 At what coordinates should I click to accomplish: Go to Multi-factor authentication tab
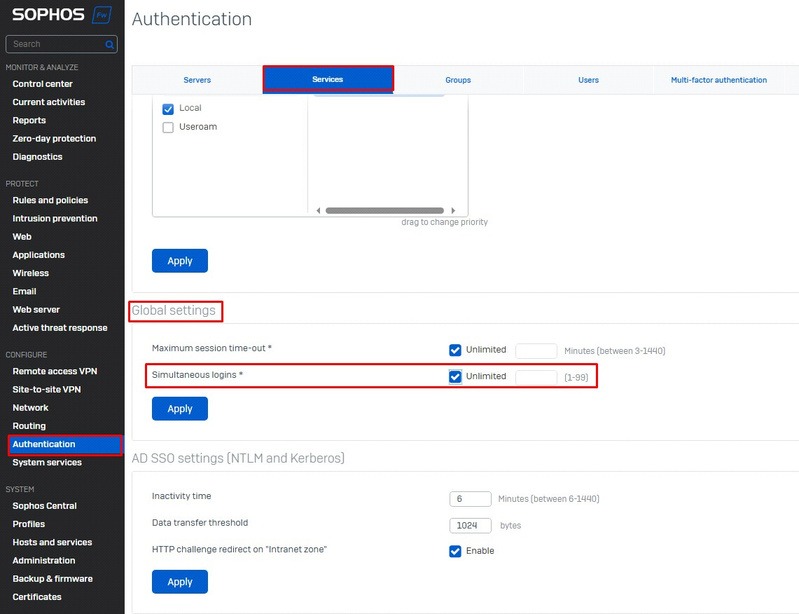coord(718,80)
